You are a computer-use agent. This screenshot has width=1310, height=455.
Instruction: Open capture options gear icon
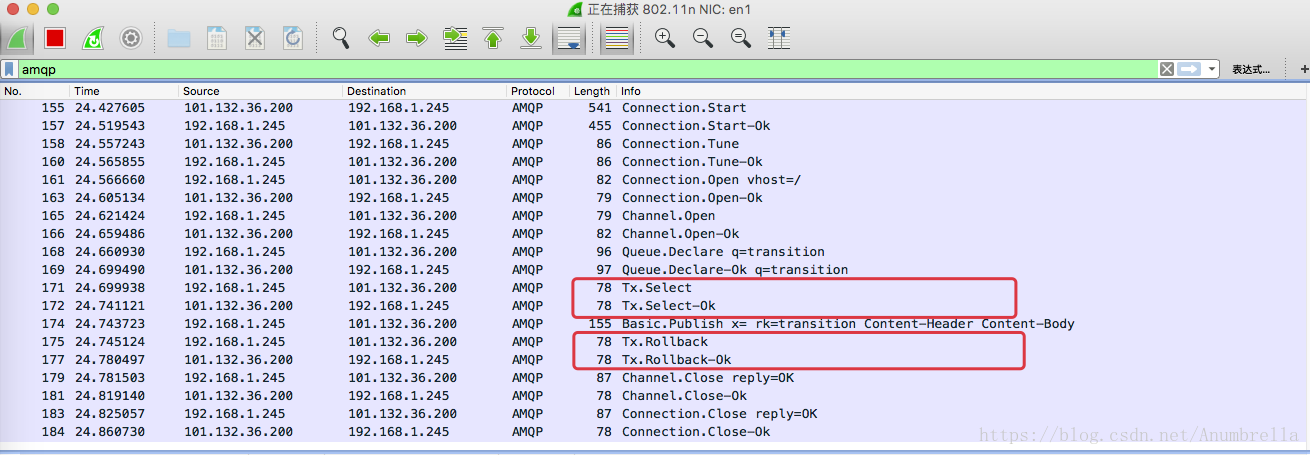pyautogui.click(x=131, y=39)
